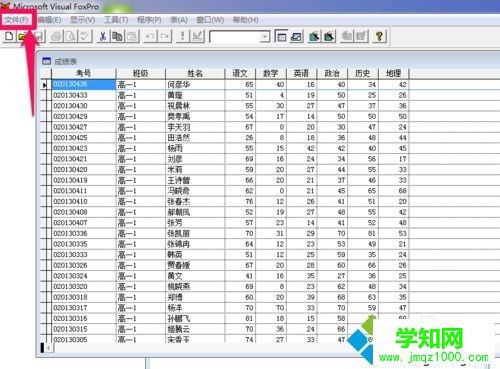Open the 窗口(W) menu
500x369 pixels.
click(210, 20)
